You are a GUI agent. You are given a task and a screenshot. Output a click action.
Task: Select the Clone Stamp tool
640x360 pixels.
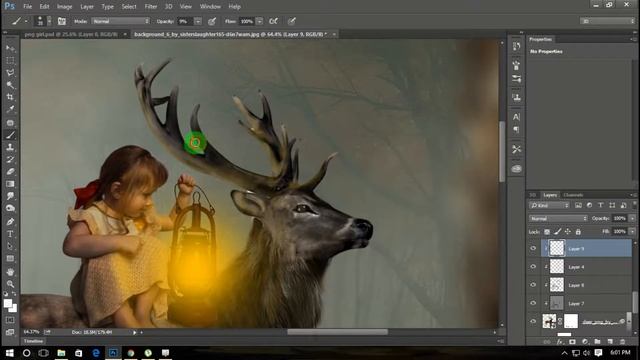(10, 147)
